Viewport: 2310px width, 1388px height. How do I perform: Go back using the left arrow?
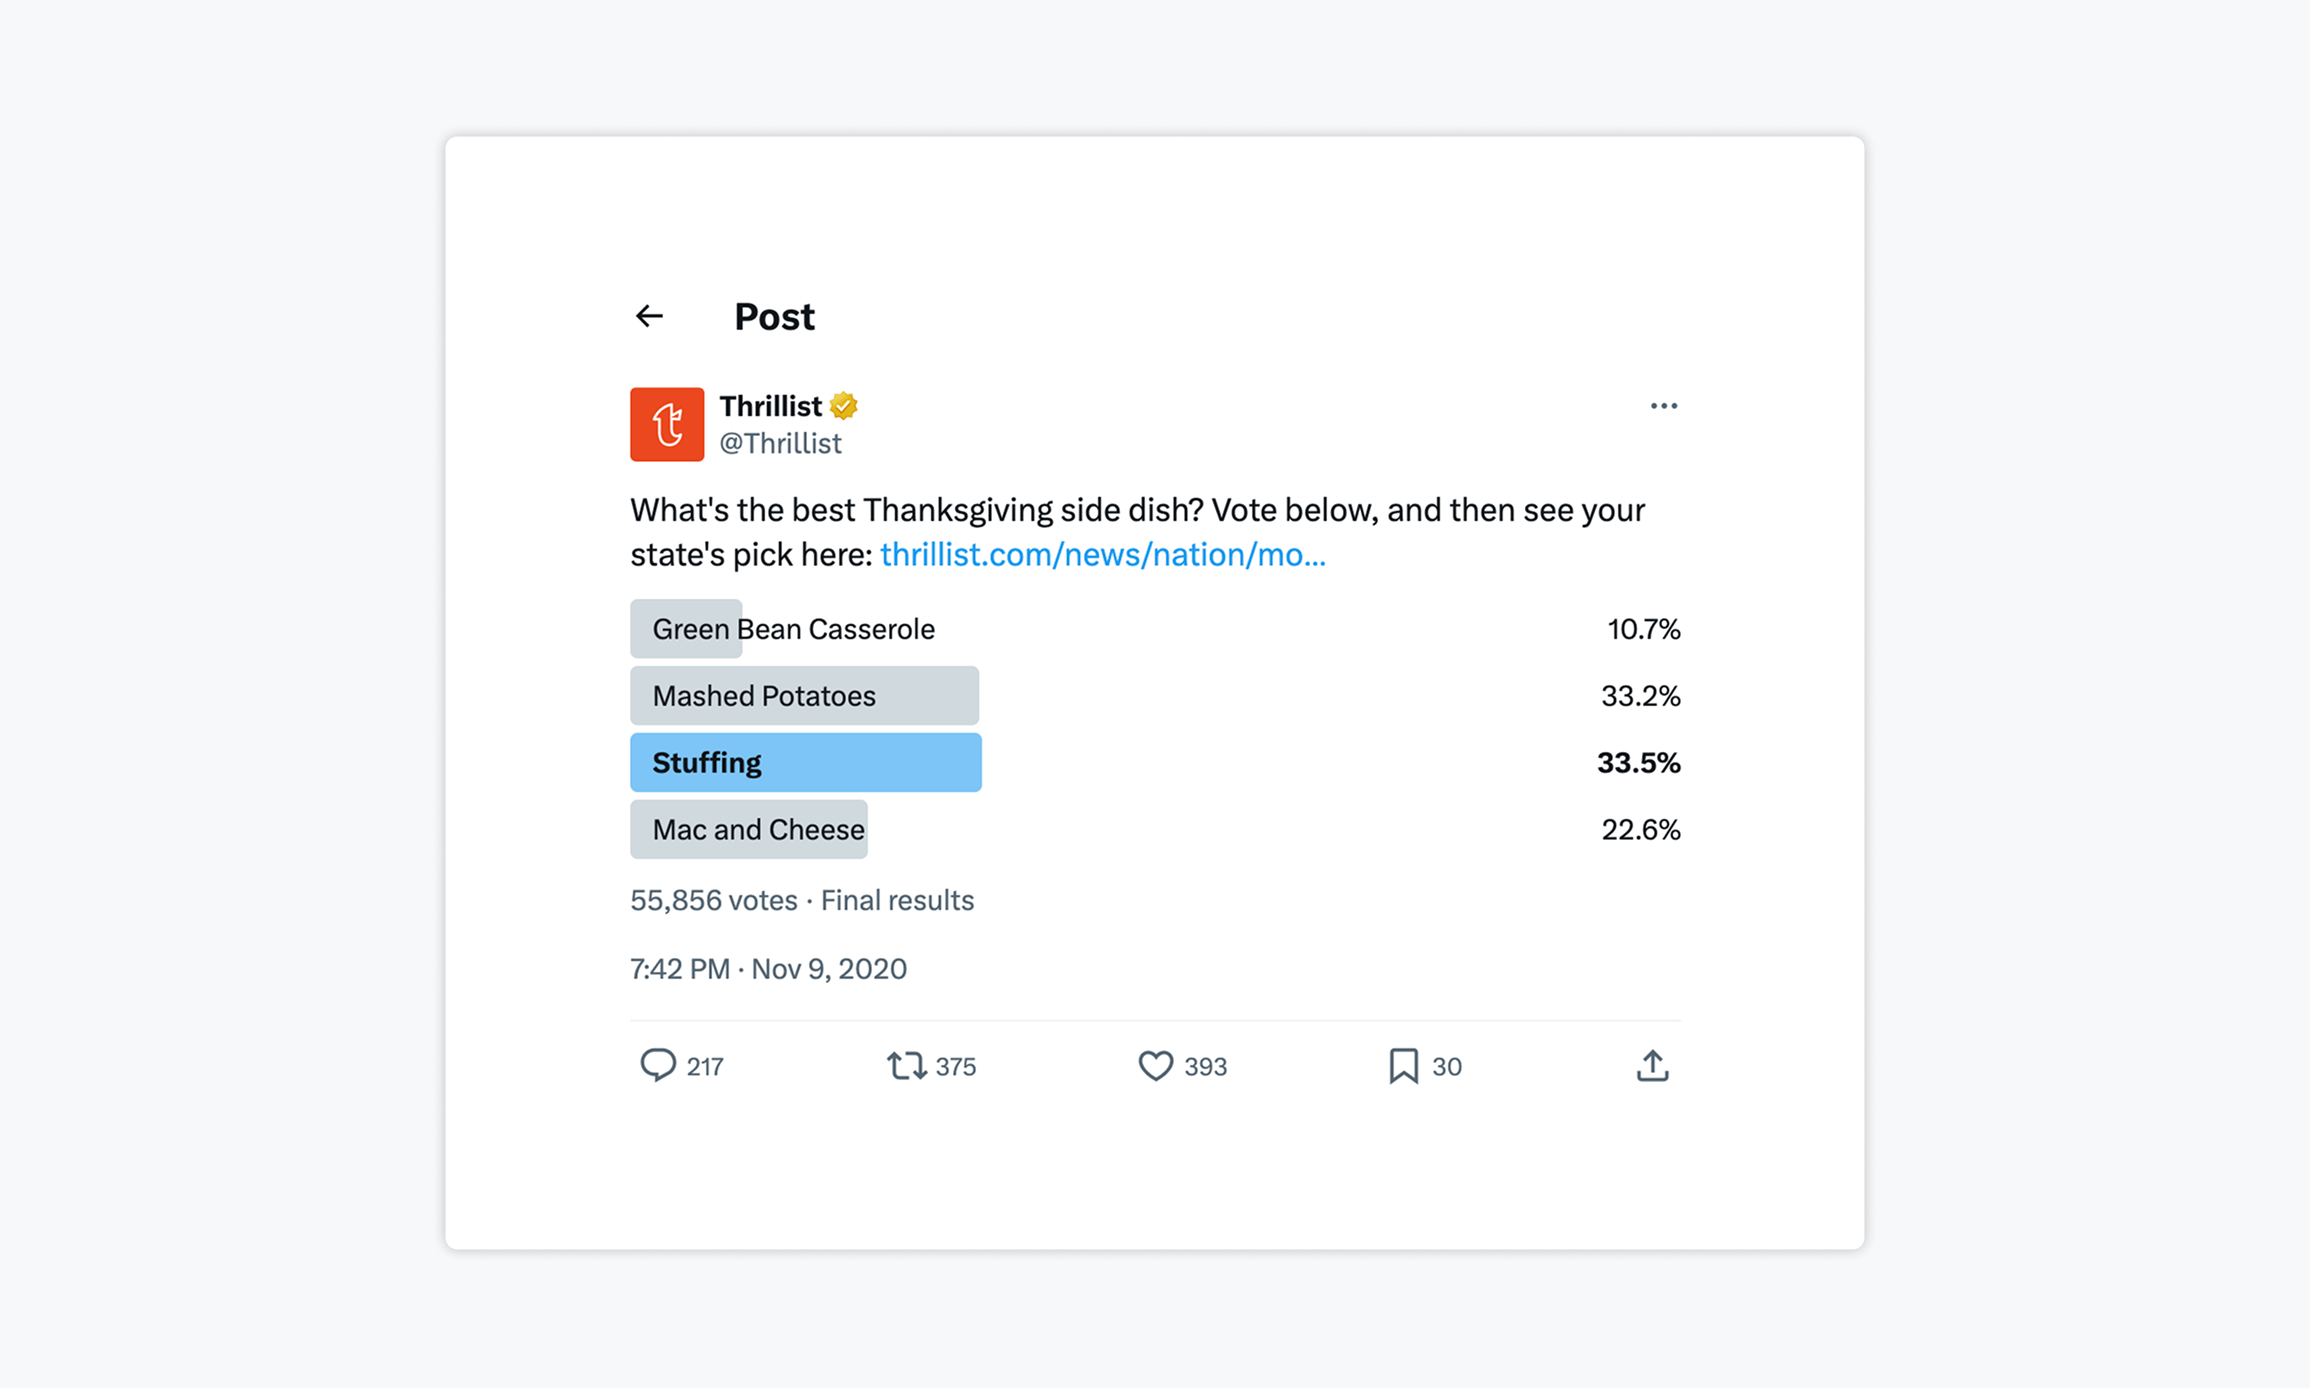coord(649,316)
